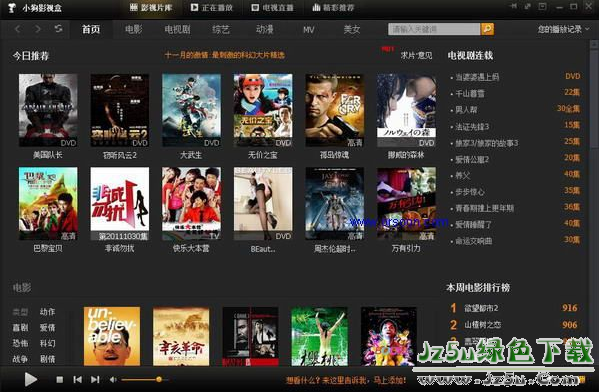Select the 电影 navigation item
The width and height of the screenshot is (599, 392).
click(134, 29)
